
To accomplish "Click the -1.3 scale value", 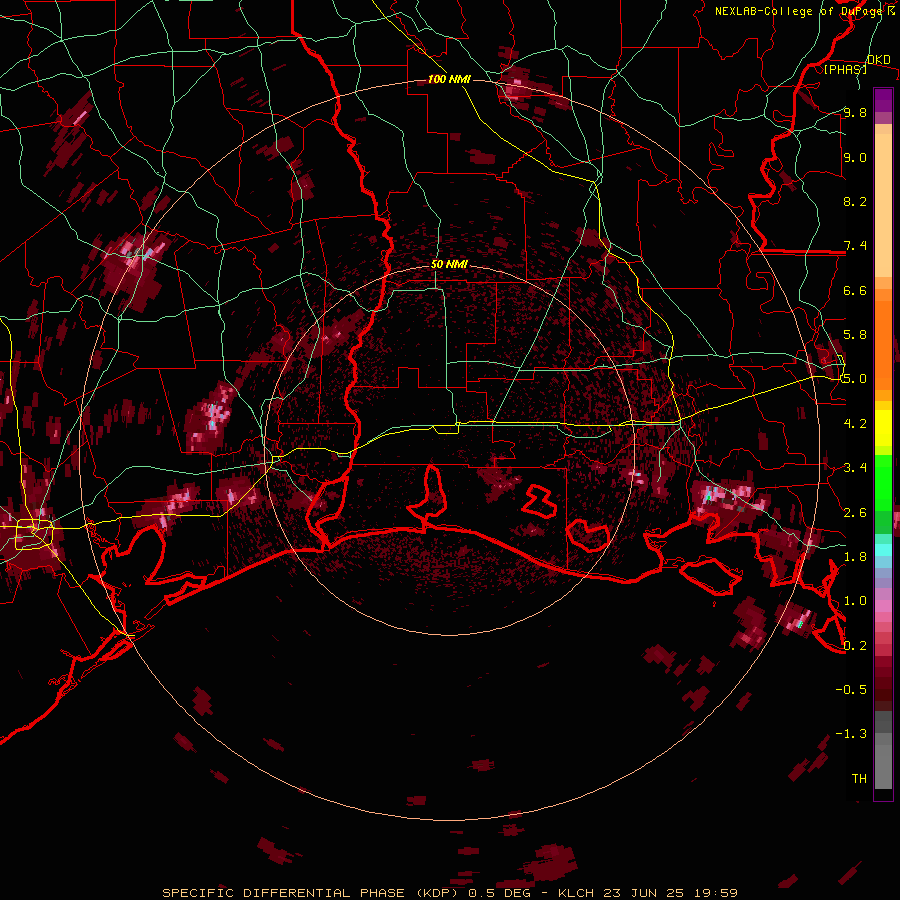I will (851, 734).
